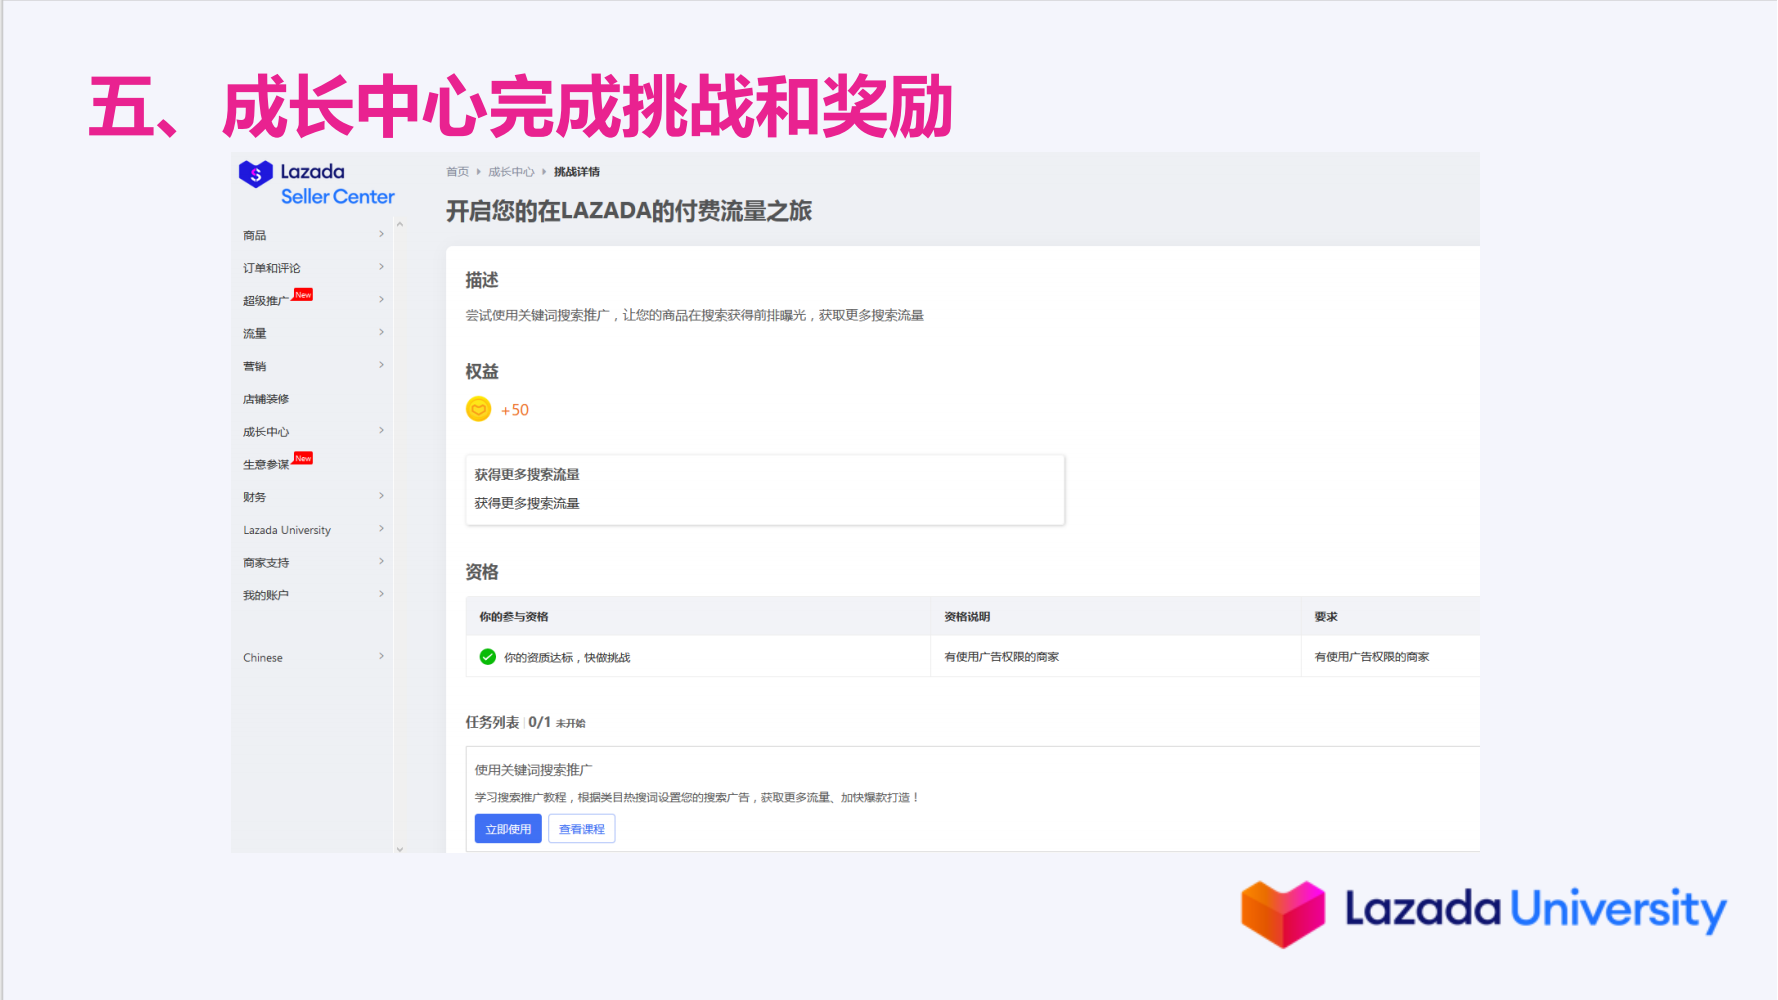The image size is (1778, 1000).
Task: Open 订单和评论 in the sidebar
Action: tap(271, 268)
